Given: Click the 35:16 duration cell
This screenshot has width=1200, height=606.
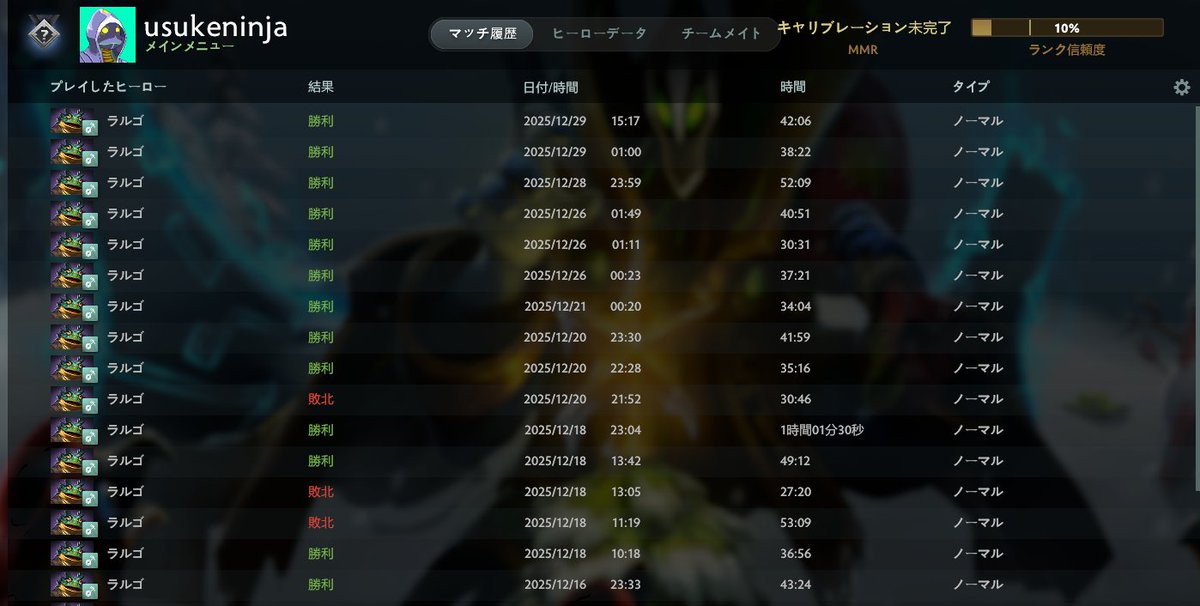Looking at the screenshot, I should [x=796, y=368].
